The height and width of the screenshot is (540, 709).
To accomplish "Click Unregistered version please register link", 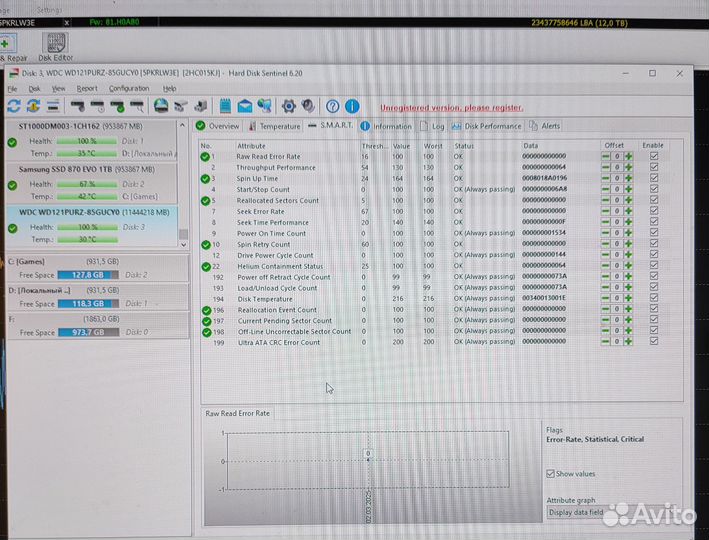I will (451, 108).
